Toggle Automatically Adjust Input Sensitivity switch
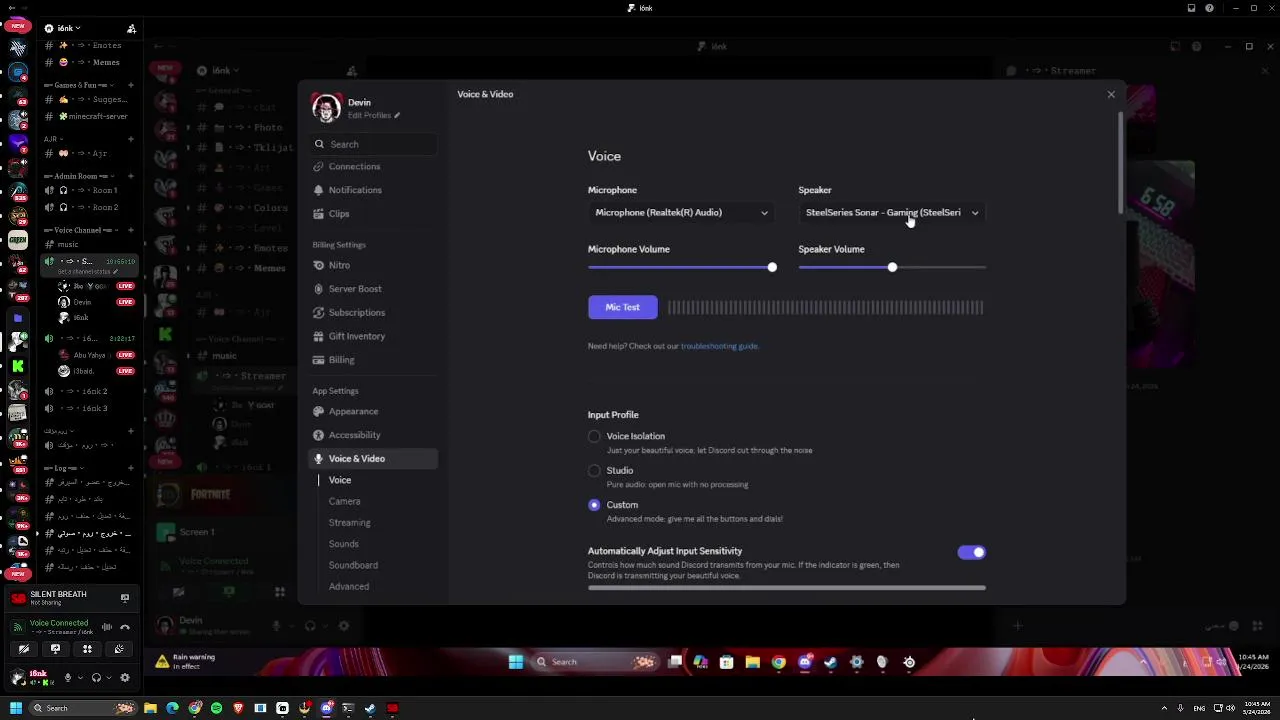 point(971,552)
